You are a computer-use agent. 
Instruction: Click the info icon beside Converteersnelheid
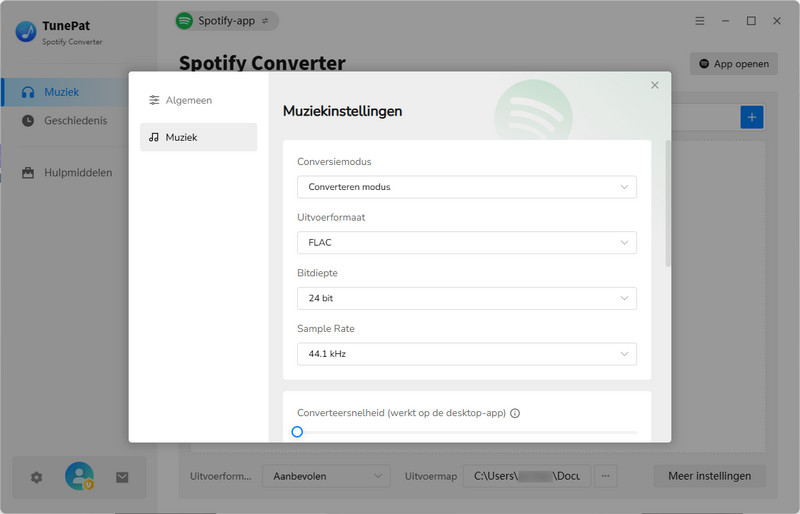tap(515, 413)
